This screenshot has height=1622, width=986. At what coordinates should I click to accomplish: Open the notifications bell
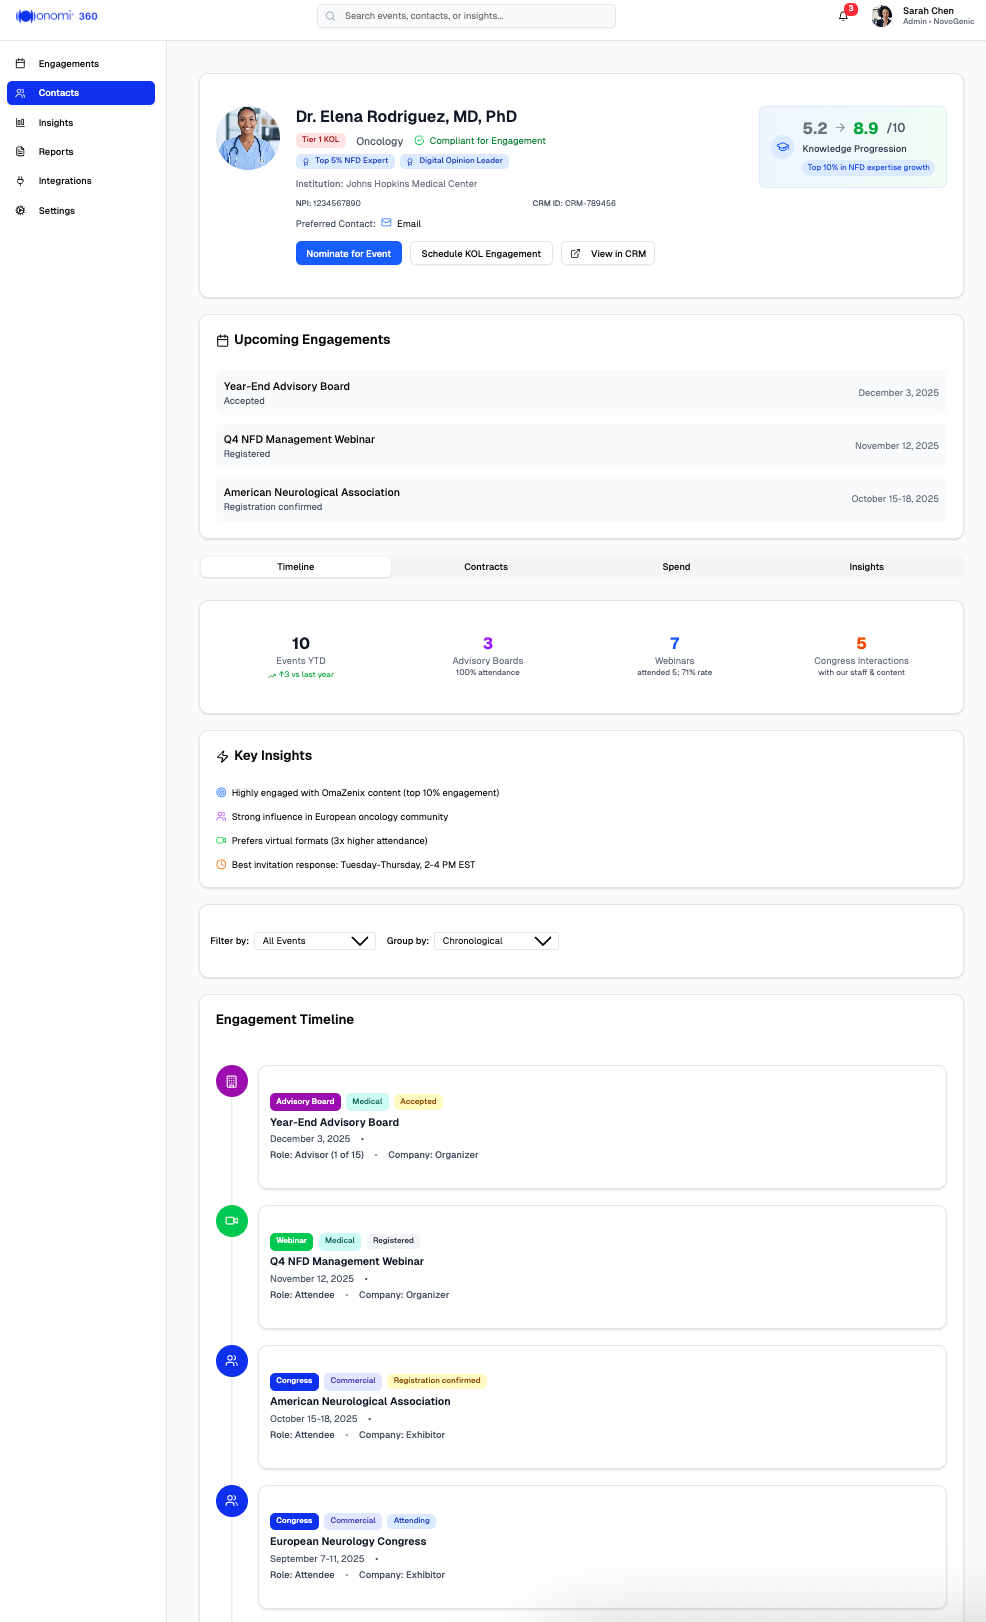click(x=843, y=15)
